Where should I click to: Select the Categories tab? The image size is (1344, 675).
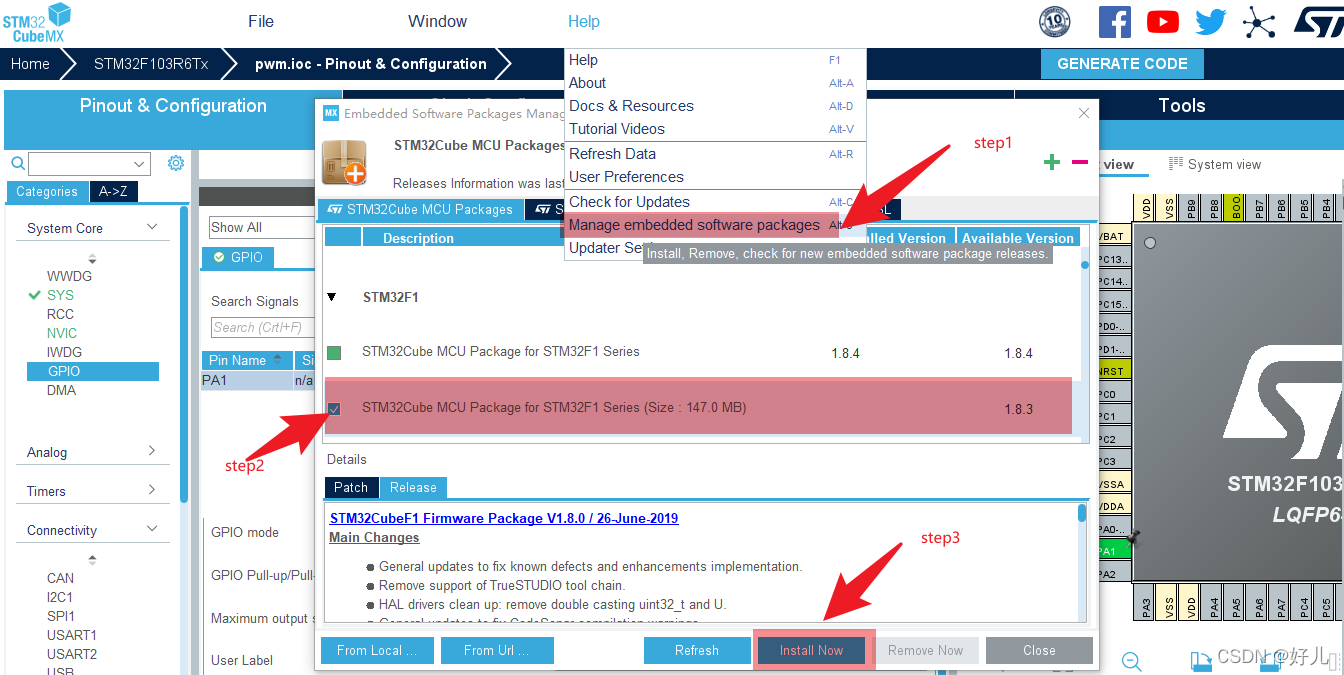click(x=47, y=192)
